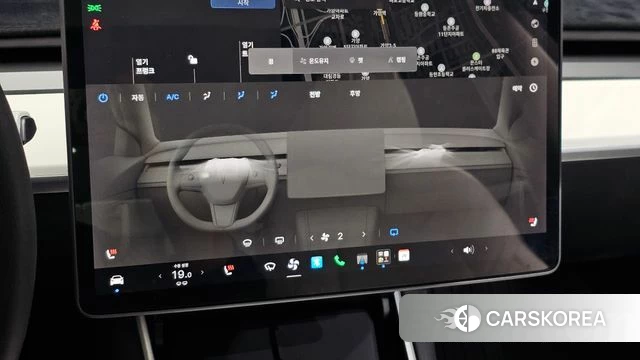
Task: Switch to 전방 (front) climate tab
Action: click(x=314, y=94)
